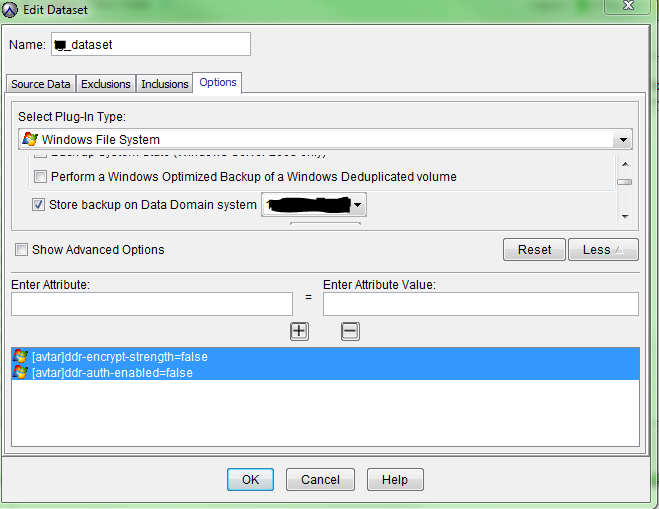Click the options list scroll up arrow
This screenshot has height=509, width=659.
pos(625,164)
